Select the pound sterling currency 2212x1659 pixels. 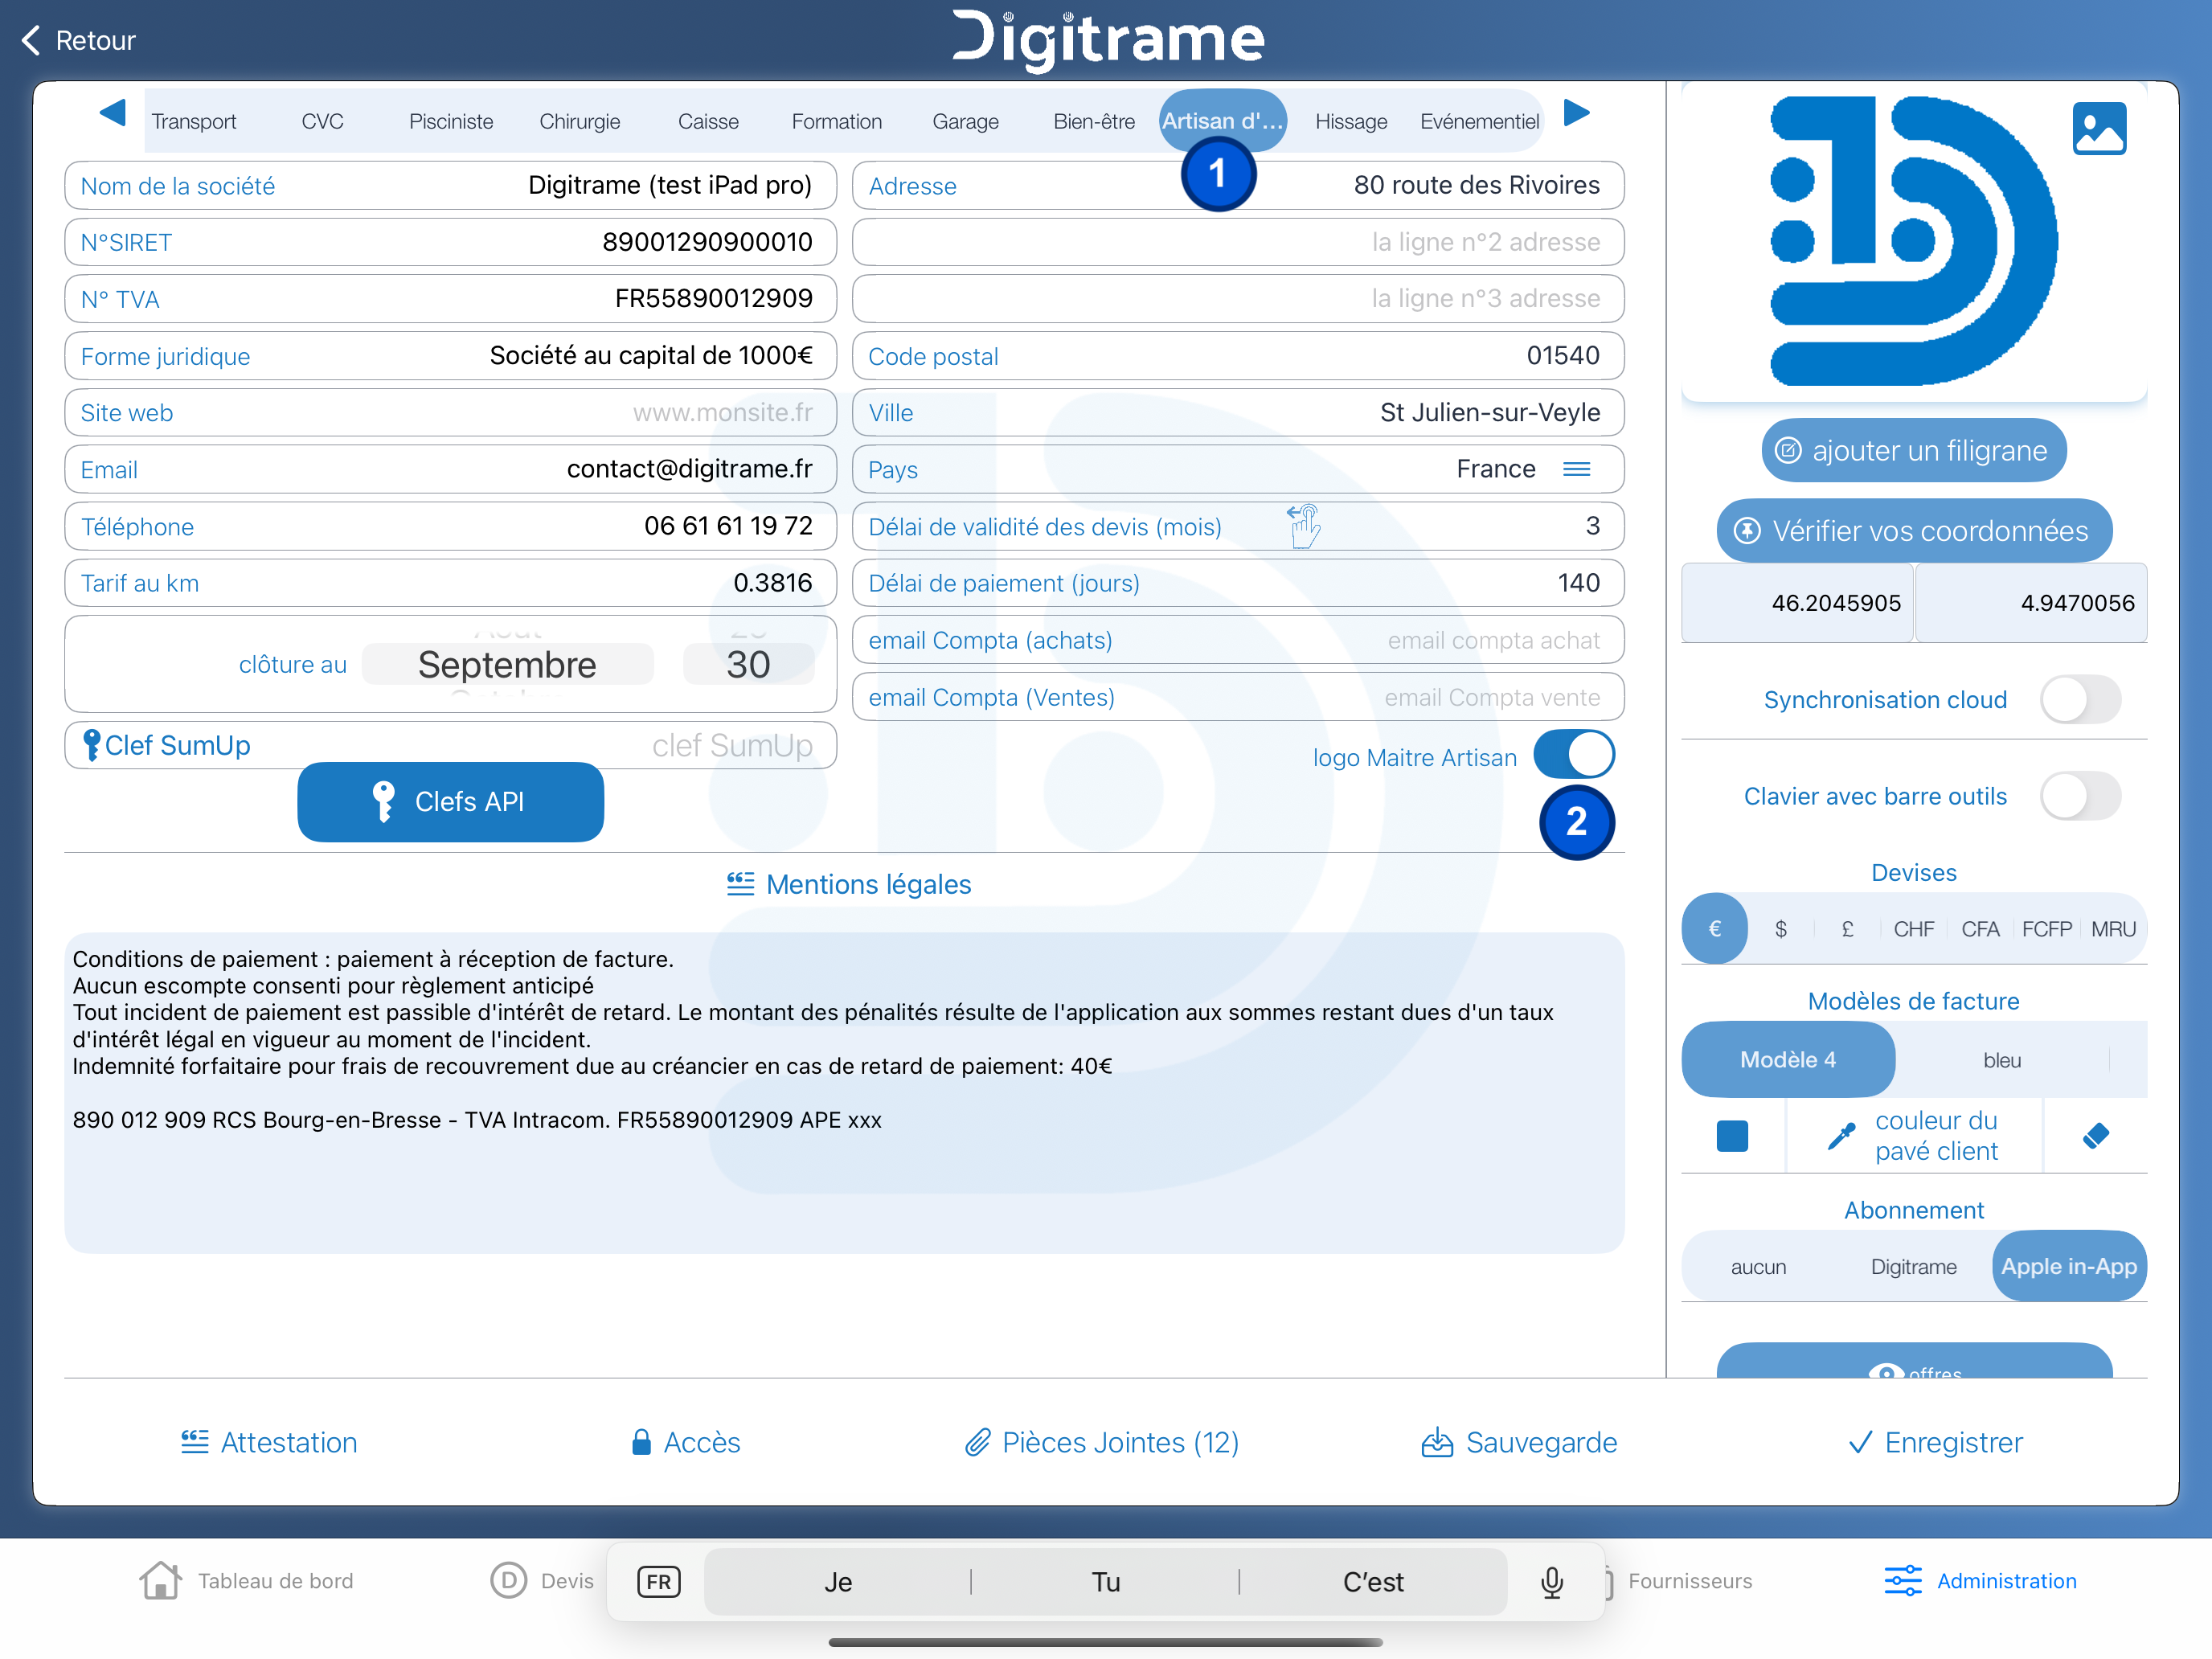pyautogui.click(x=1847, y=929)
